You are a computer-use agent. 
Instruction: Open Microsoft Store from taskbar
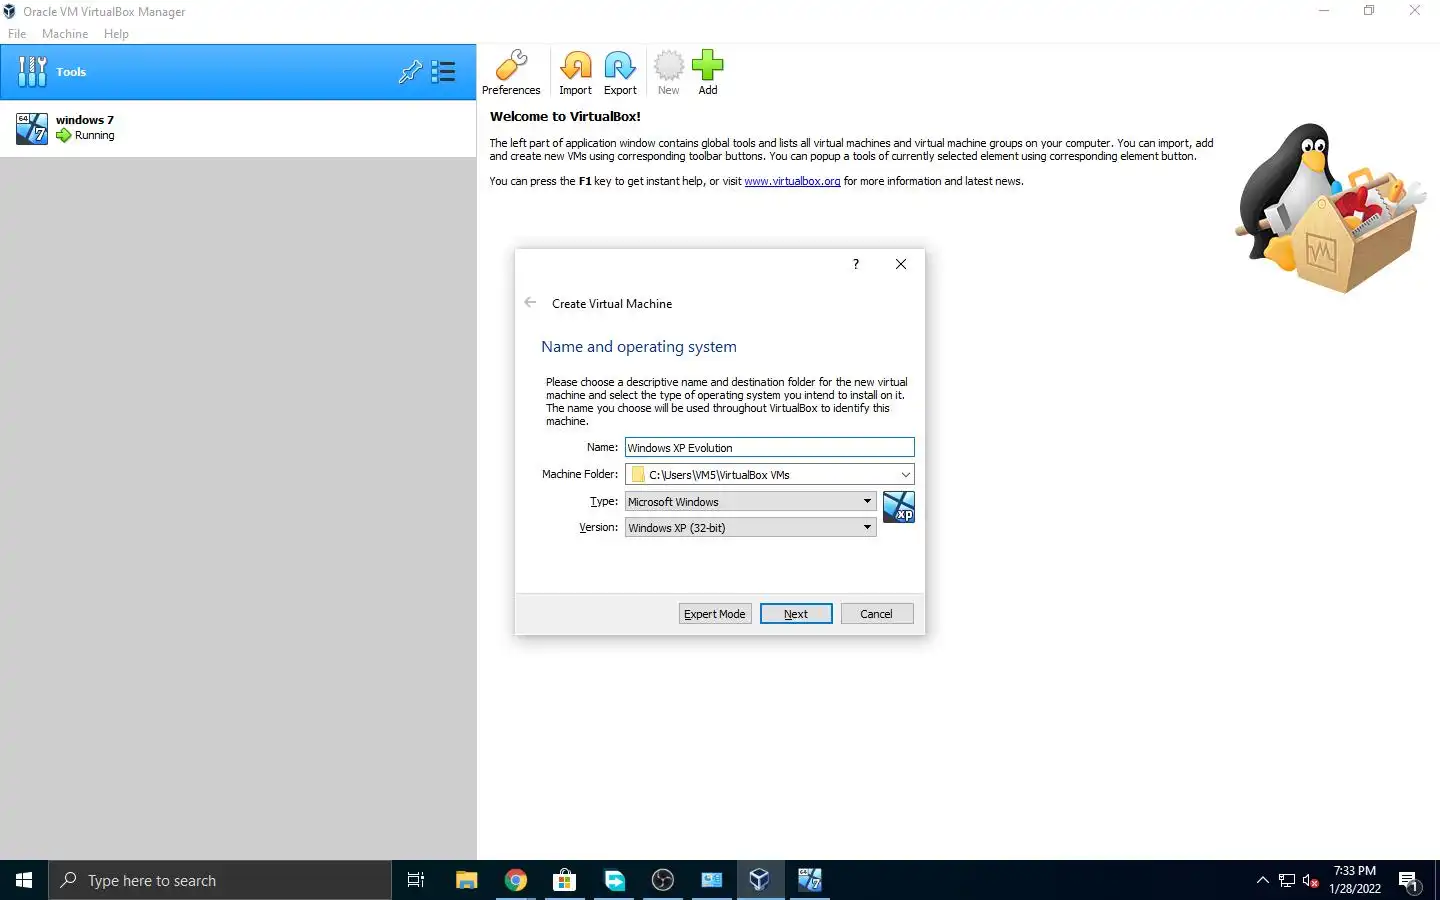[x=565, y=880]
